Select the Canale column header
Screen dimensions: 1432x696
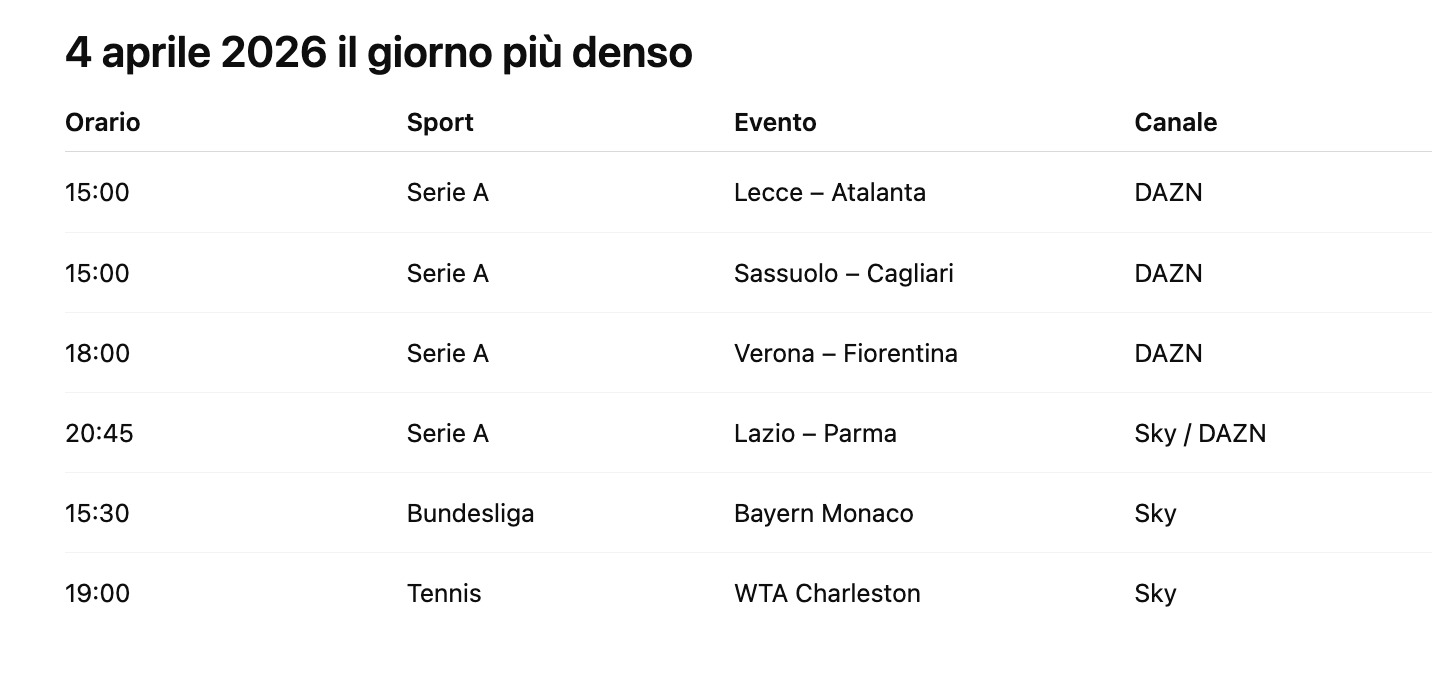point(1175,122)
